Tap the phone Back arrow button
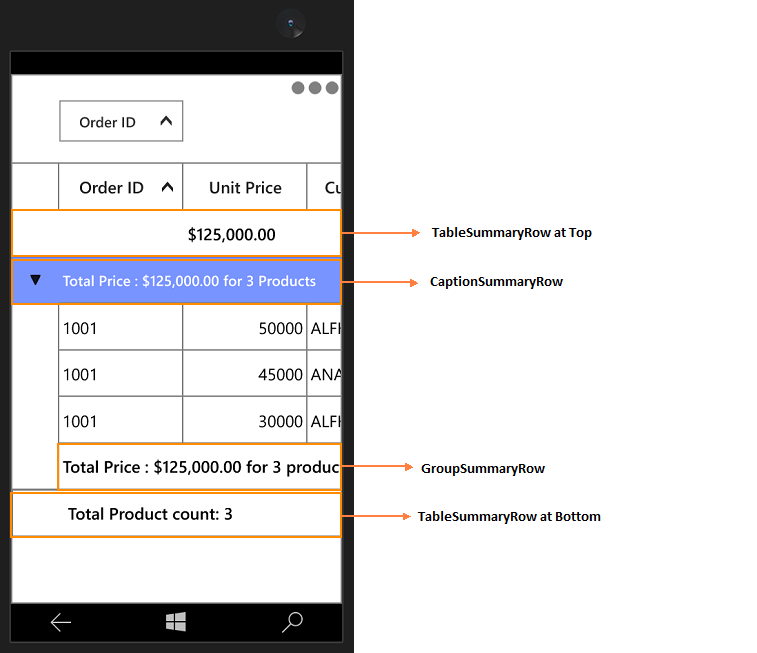757x653 pixels. 61,622
